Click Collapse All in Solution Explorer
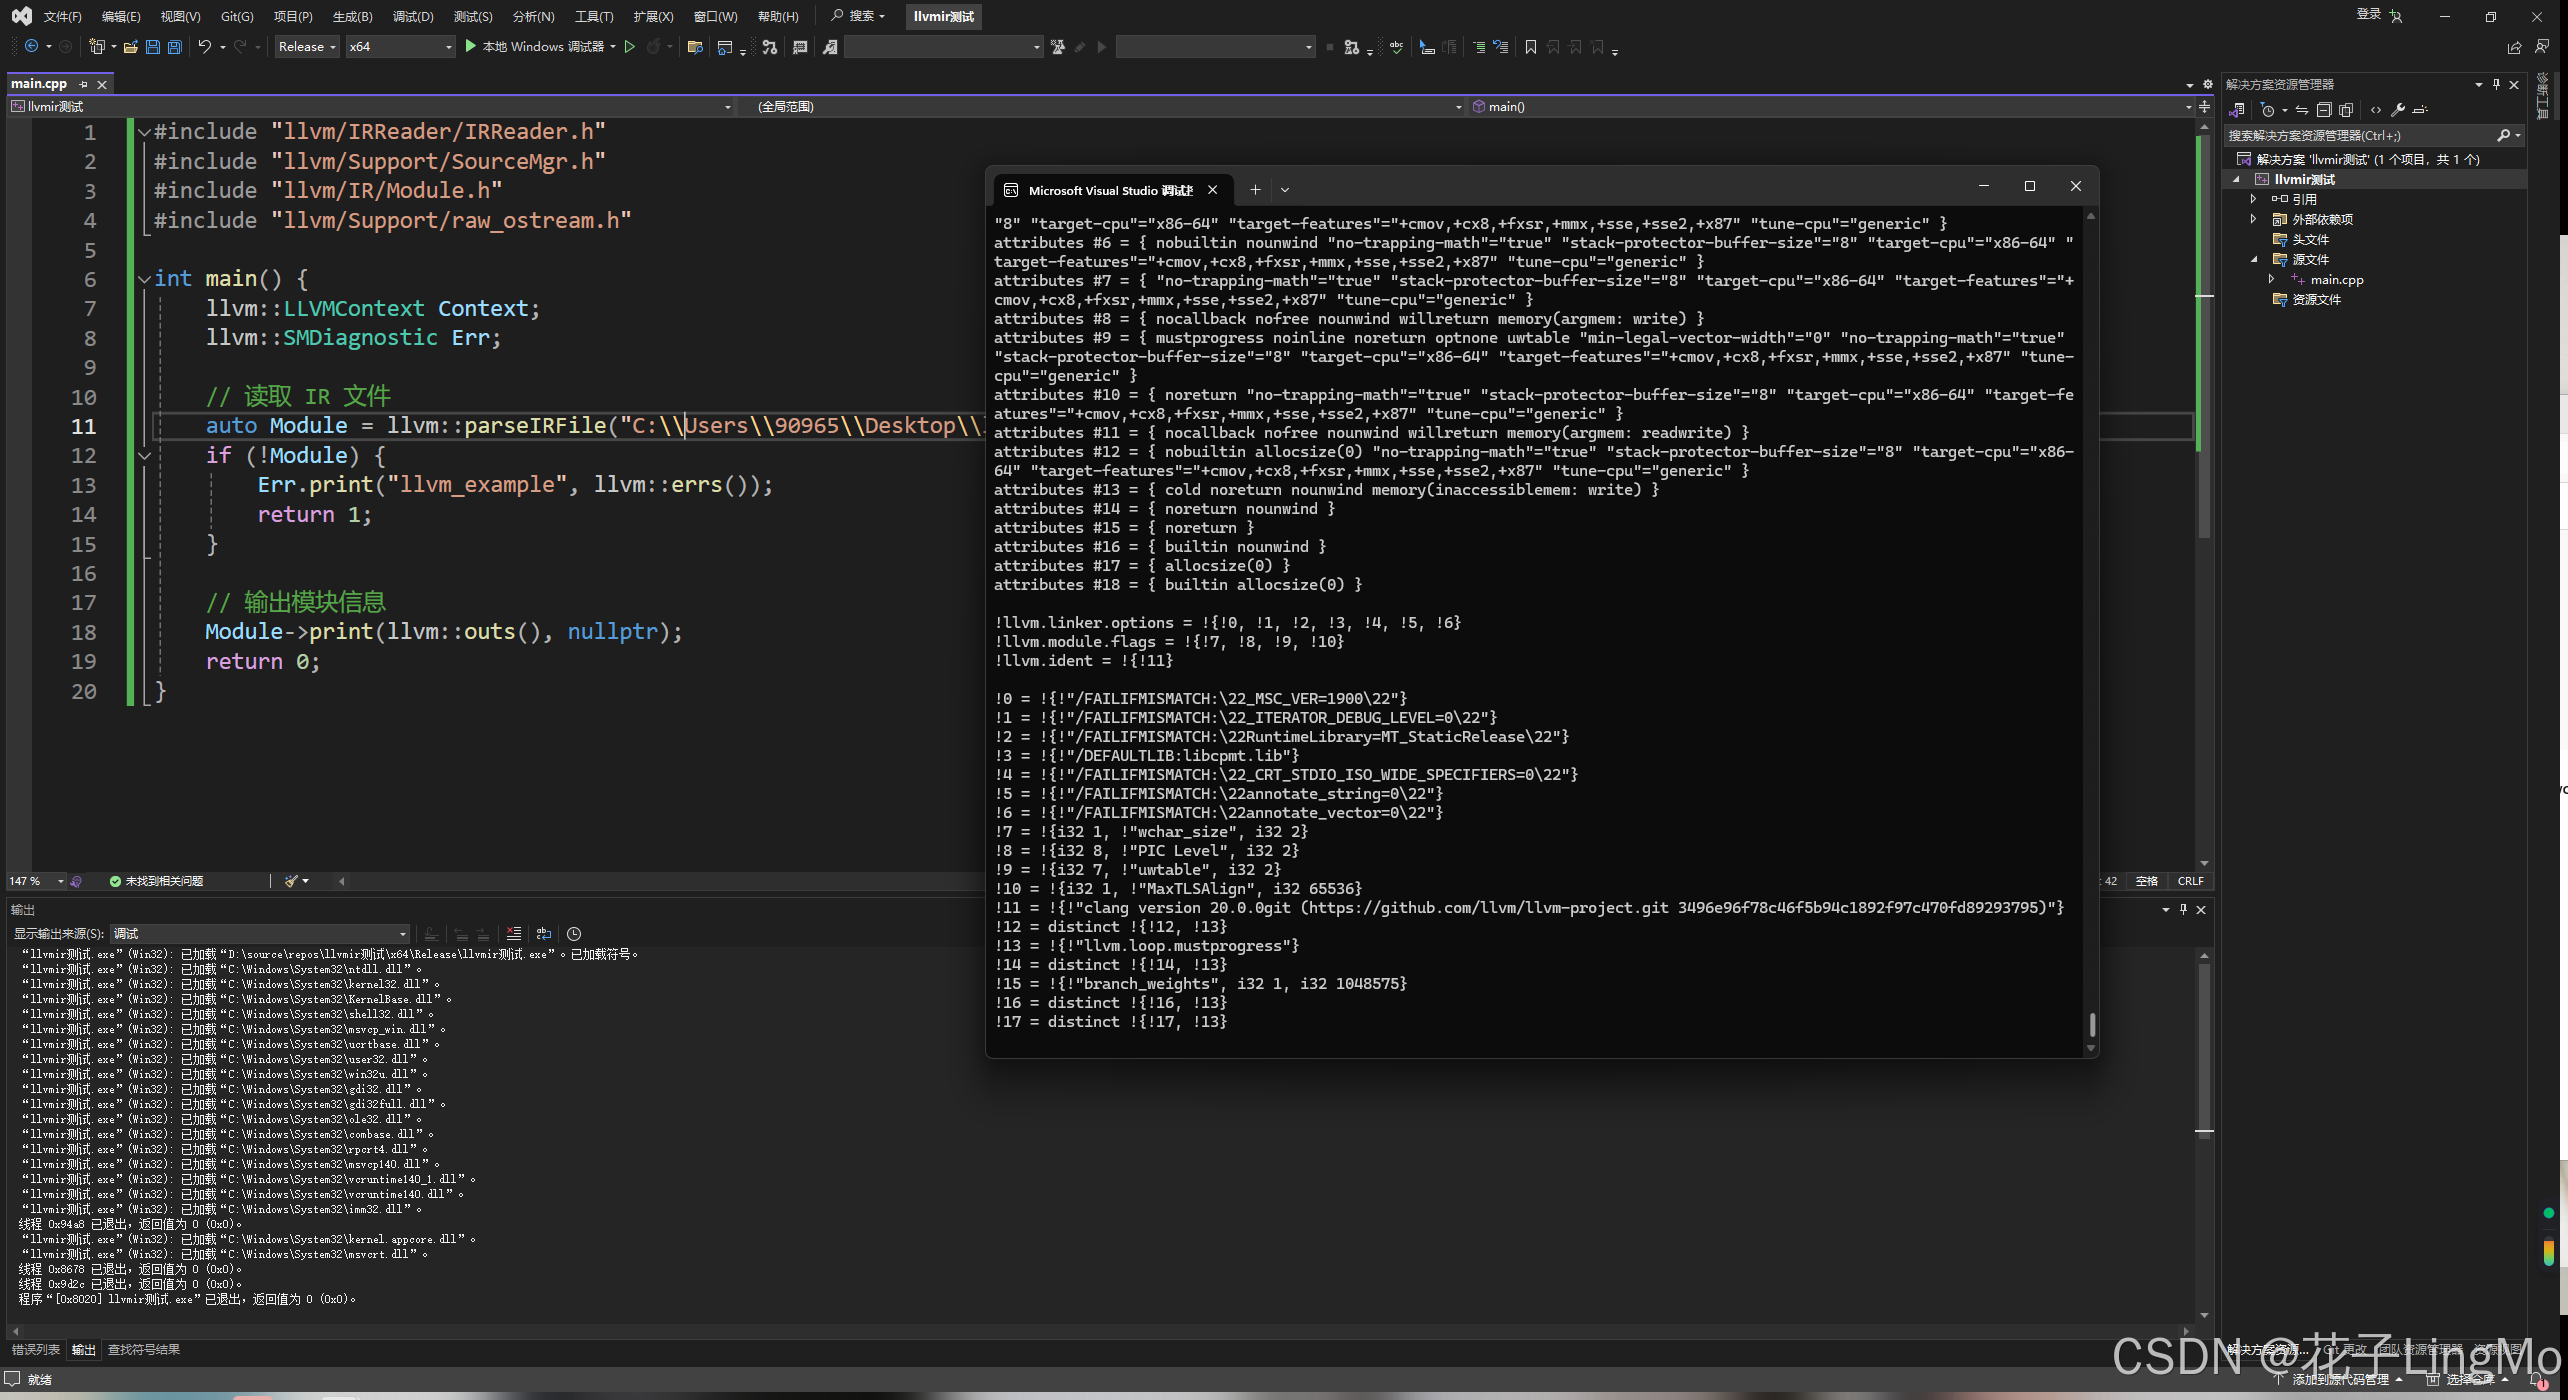2568x1400 pixels. (2324, 110)
